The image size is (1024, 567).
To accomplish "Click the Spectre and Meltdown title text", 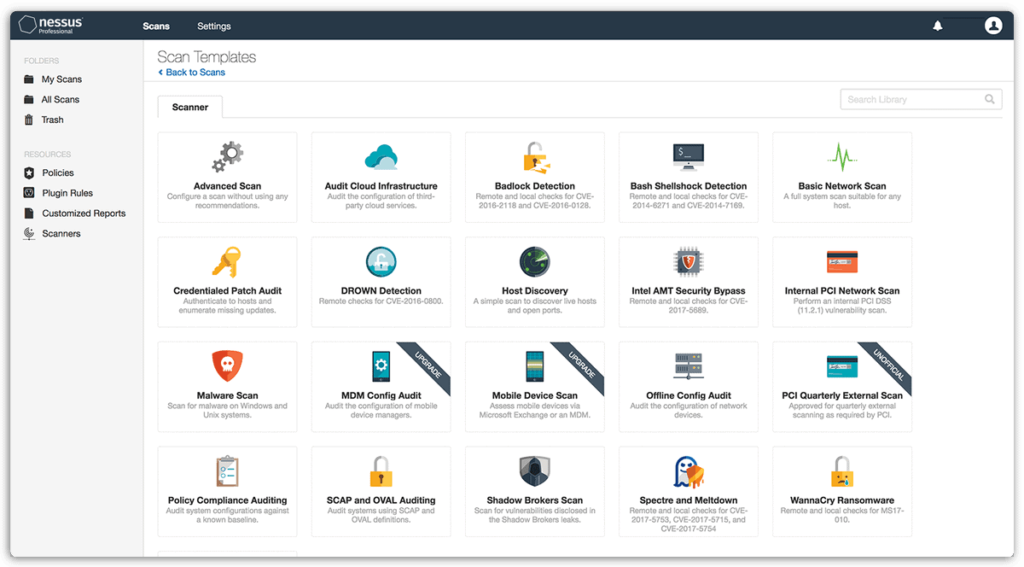I will click(x=688, y=500).
